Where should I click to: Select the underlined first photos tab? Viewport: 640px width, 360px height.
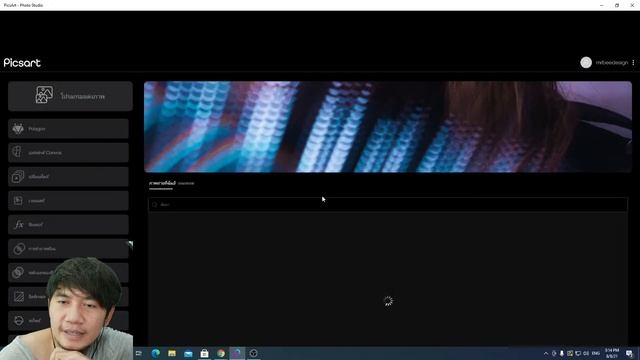(x=162, y=183)
